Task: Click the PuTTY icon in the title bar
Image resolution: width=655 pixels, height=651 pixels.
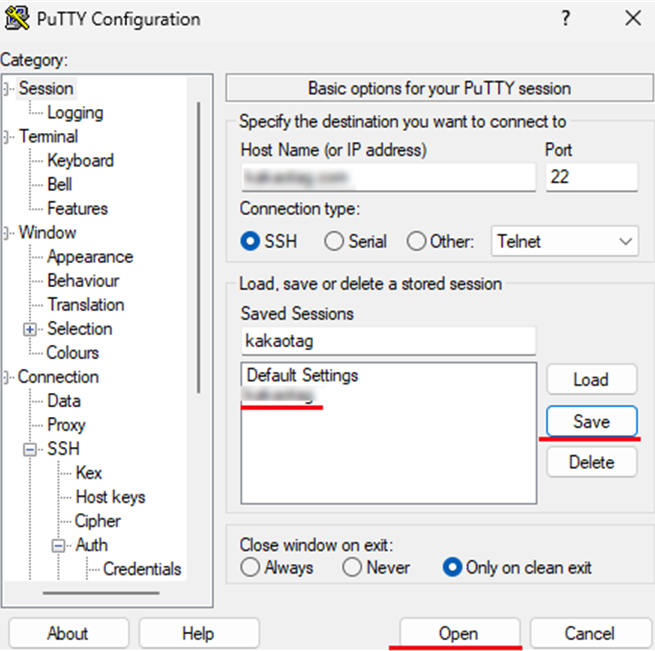Action: [17, 19]
